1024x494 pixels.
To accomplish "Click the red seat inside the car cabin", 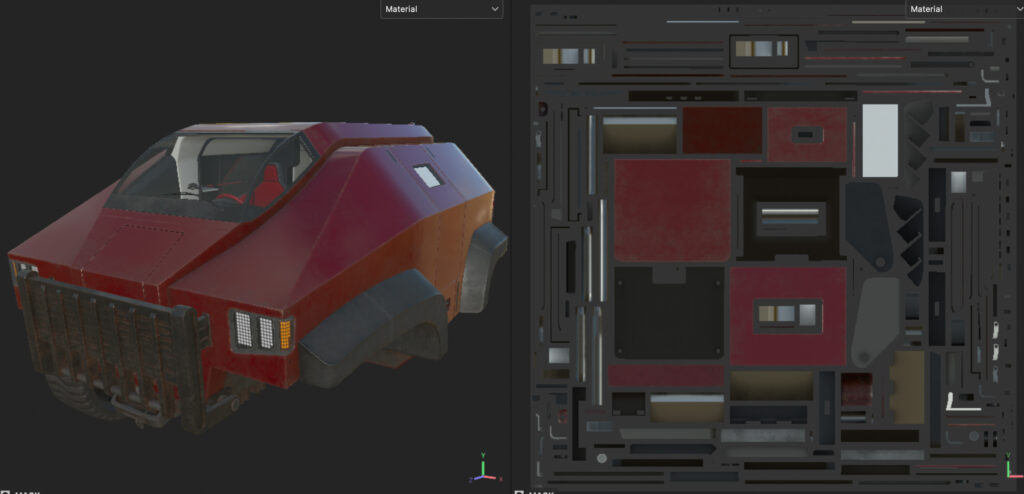I will point(267,188).
